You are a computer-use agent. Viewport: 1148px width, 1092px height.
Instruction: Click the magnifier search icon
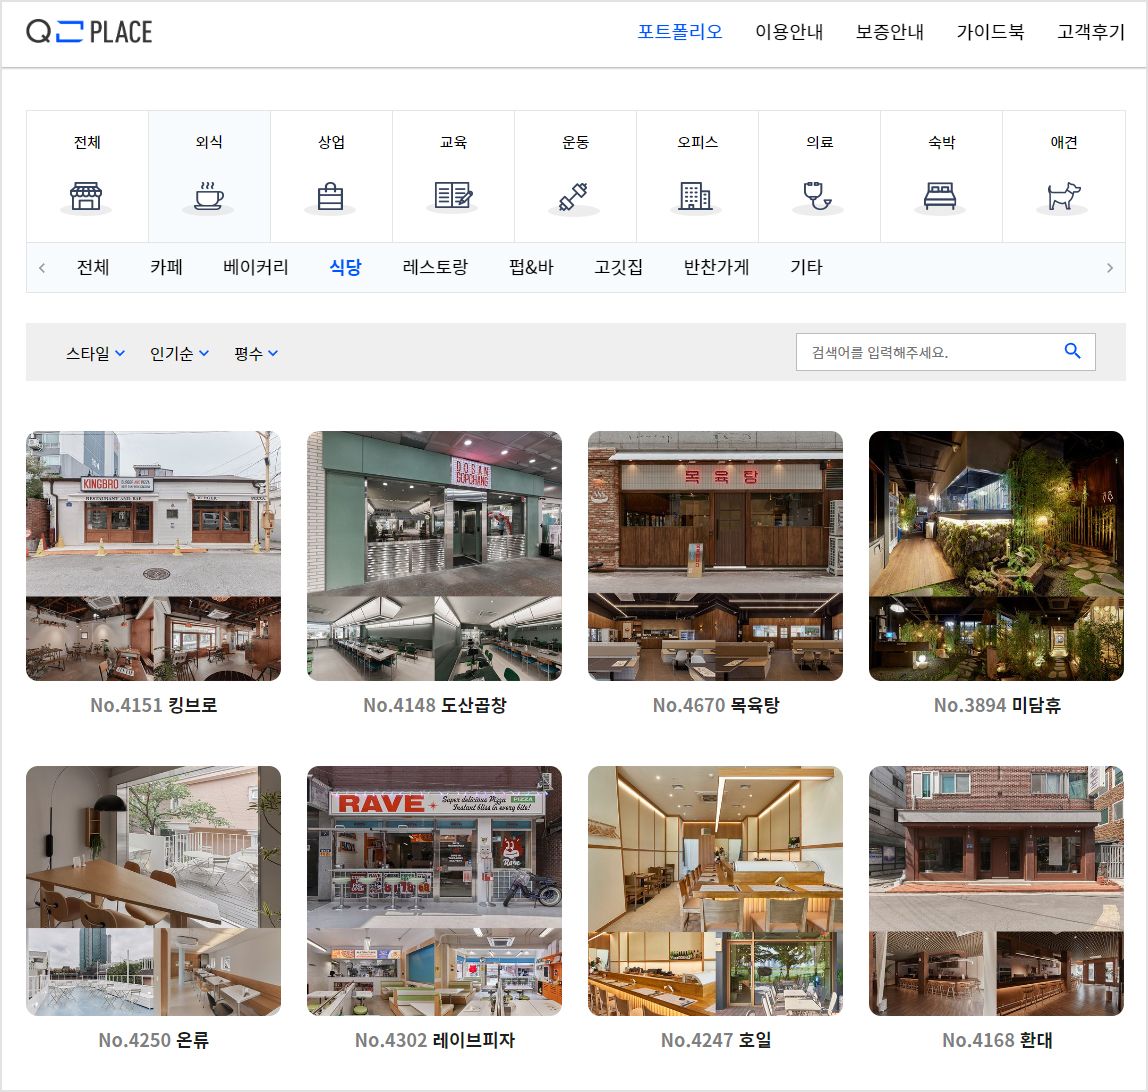tap(1073, 351)
